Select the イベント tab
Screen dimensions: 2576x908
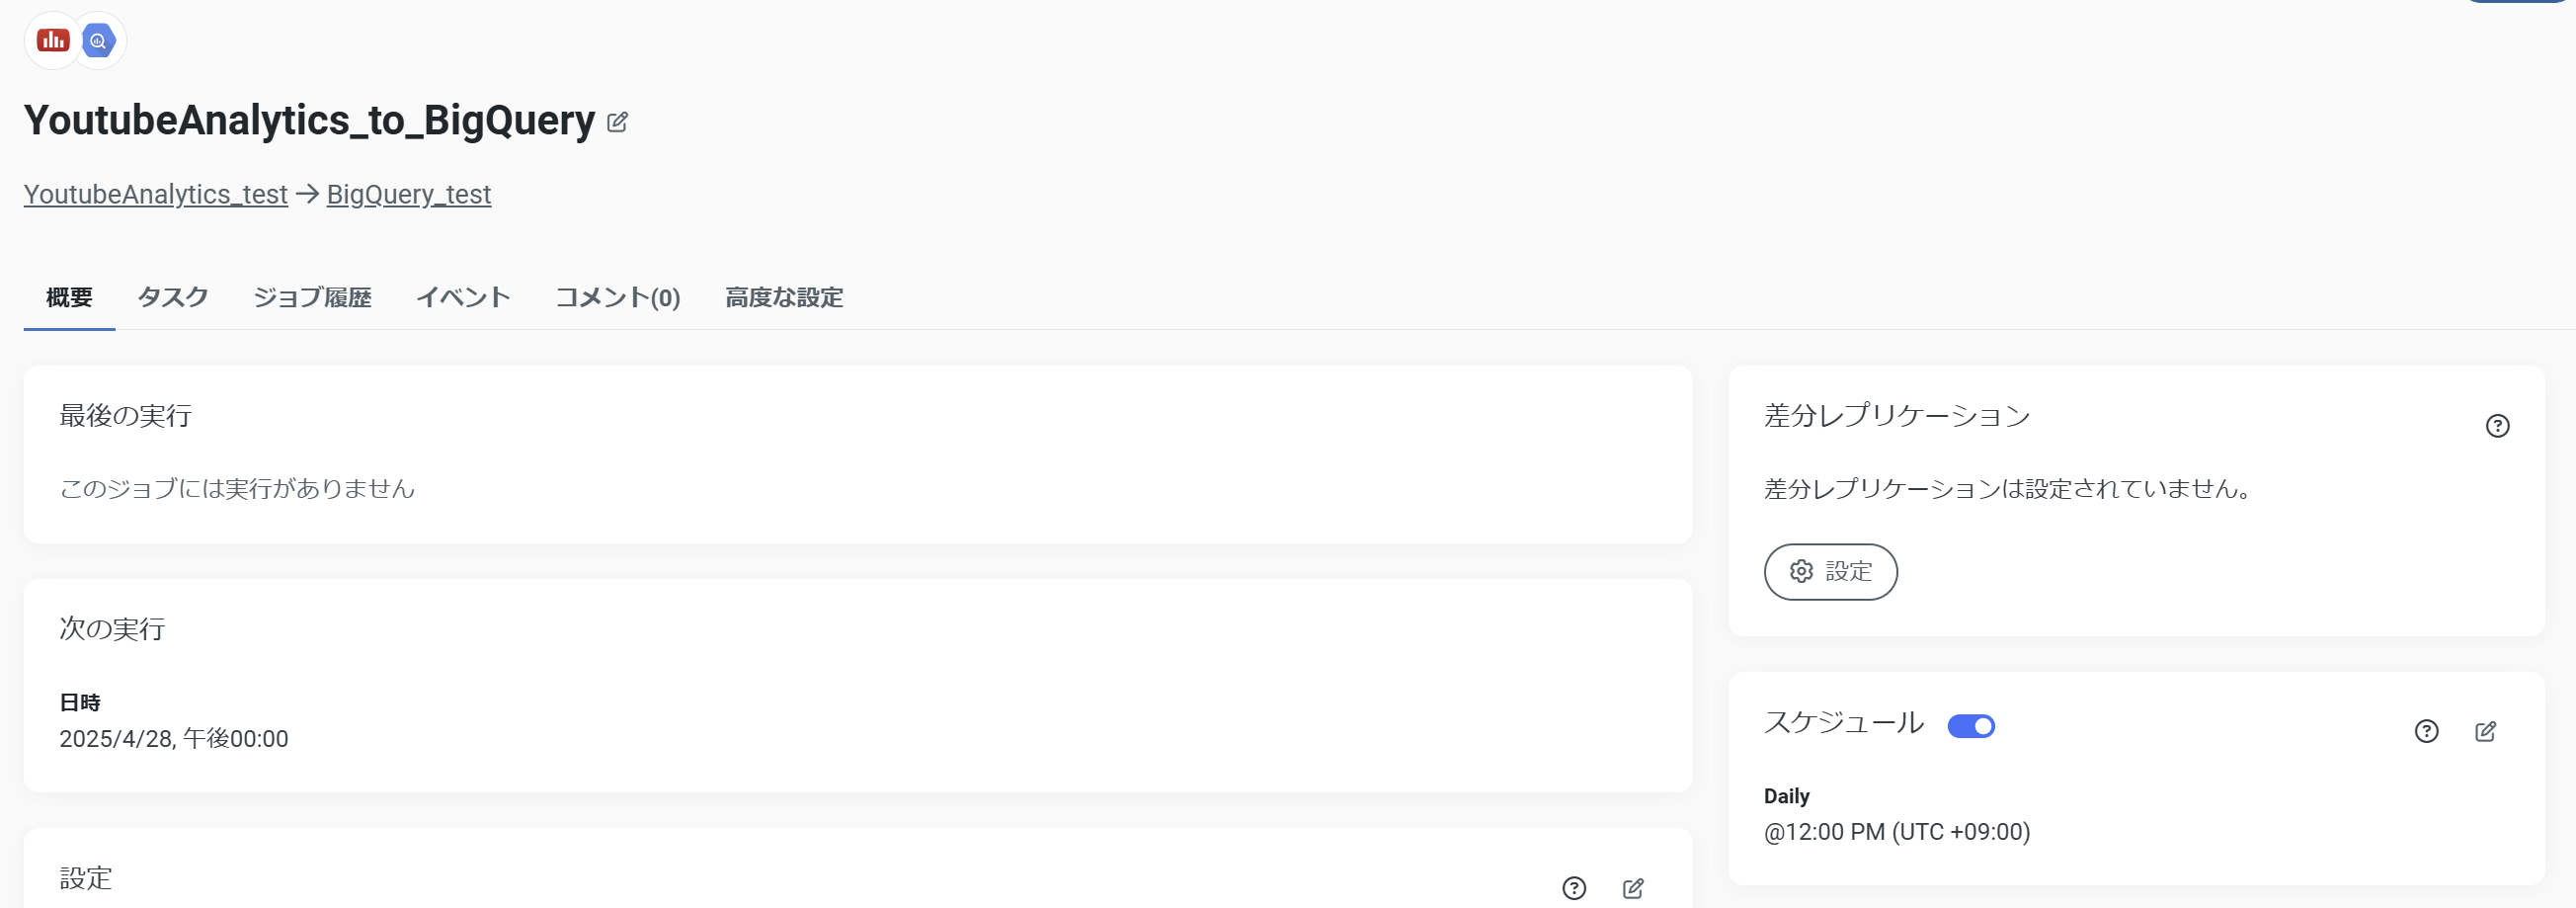click(463, 297)
